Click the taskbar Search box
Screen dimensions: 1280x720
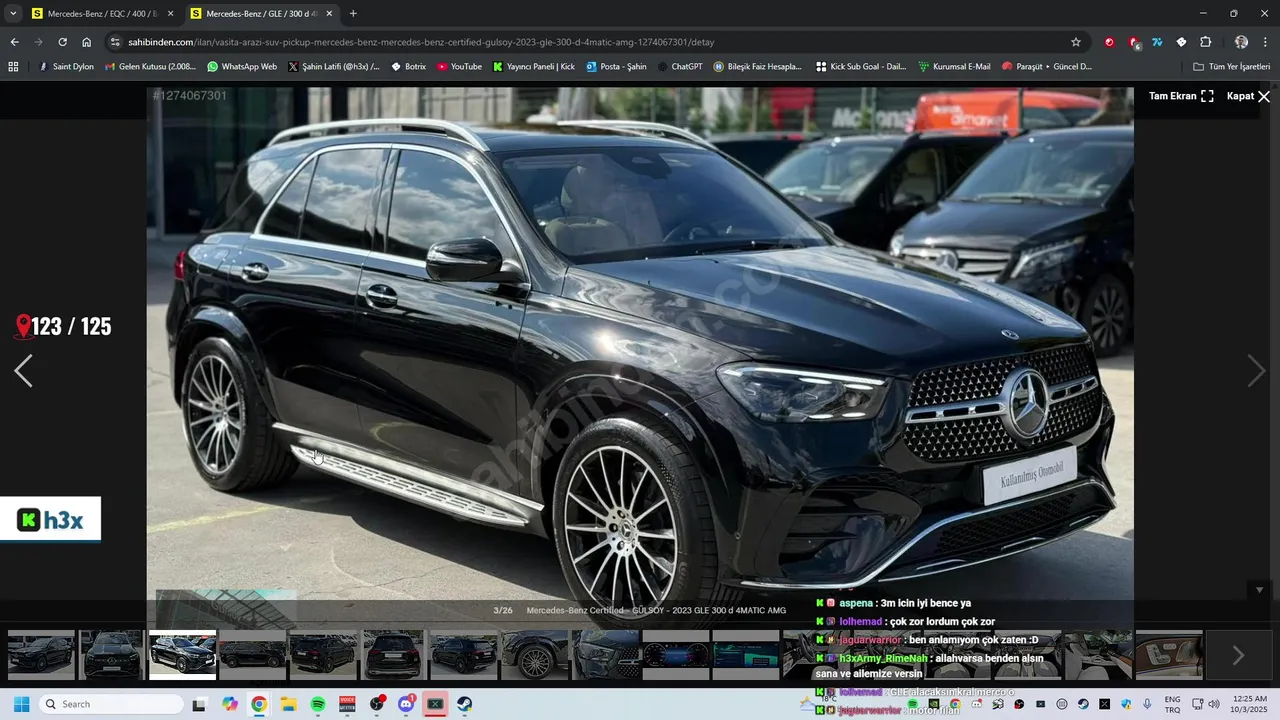(112, 704)
